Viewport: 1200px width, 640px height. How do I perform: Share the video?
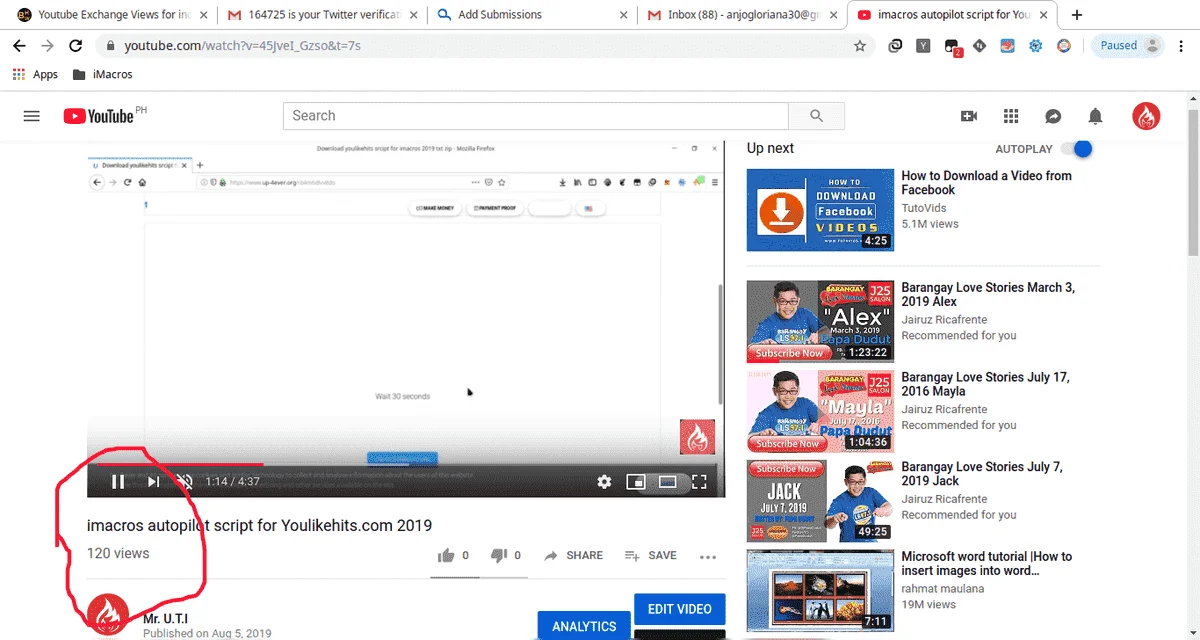pos(573,555)
